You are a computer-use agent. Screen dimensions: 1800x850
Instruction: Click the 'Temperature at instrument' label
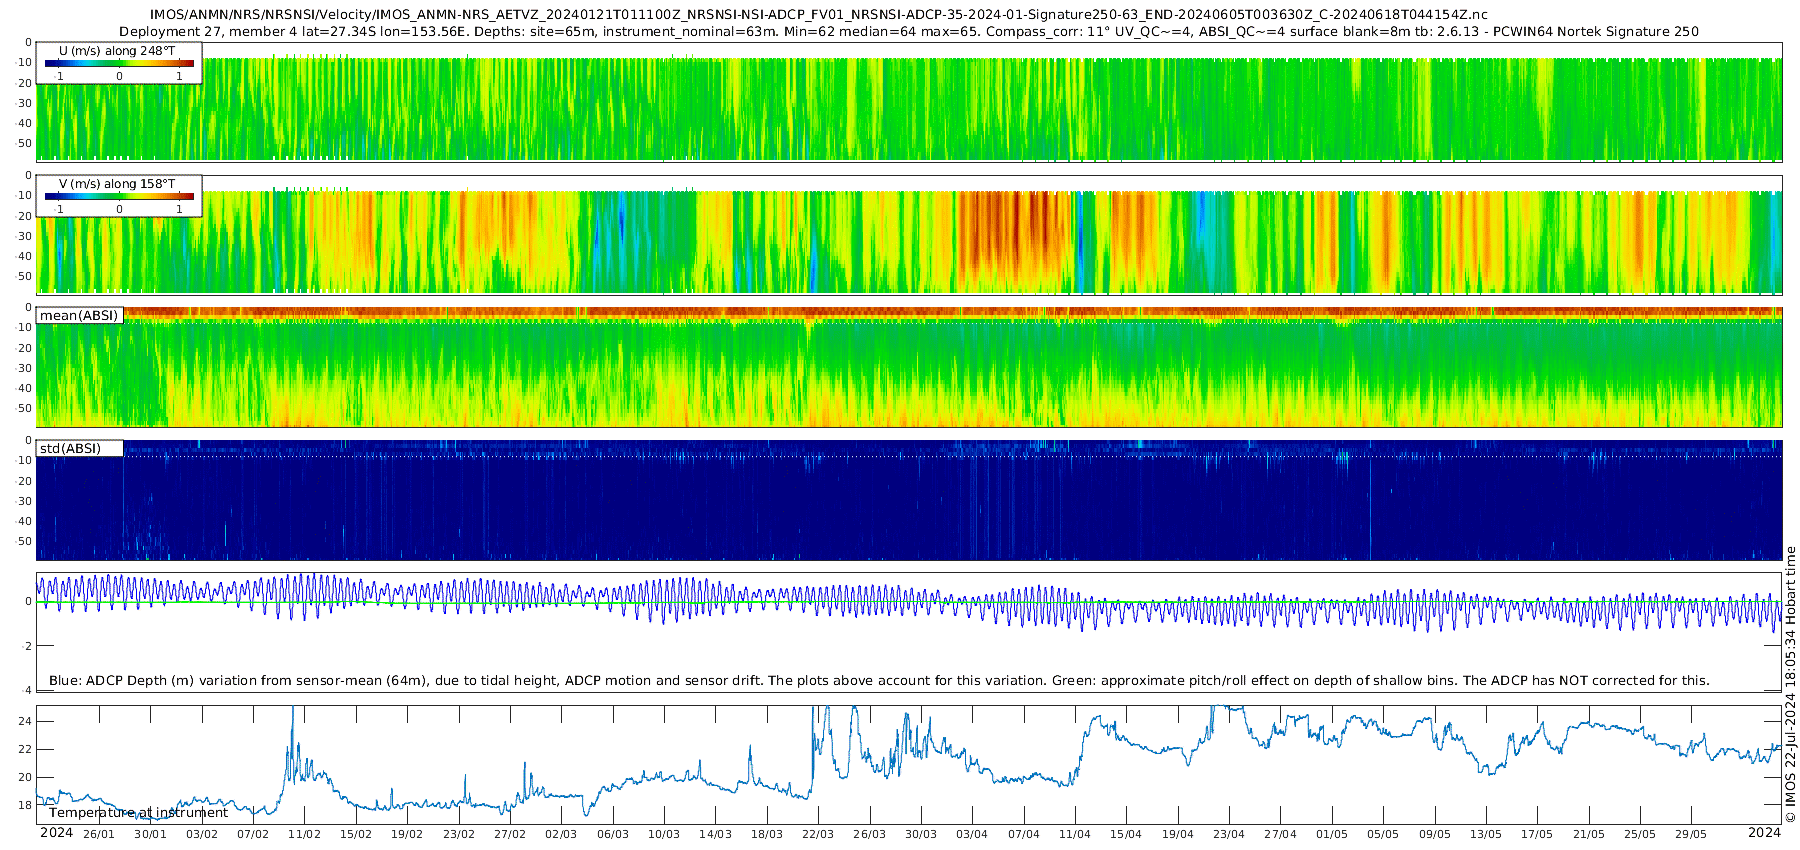pyautogui.click(x=138, y=813)
